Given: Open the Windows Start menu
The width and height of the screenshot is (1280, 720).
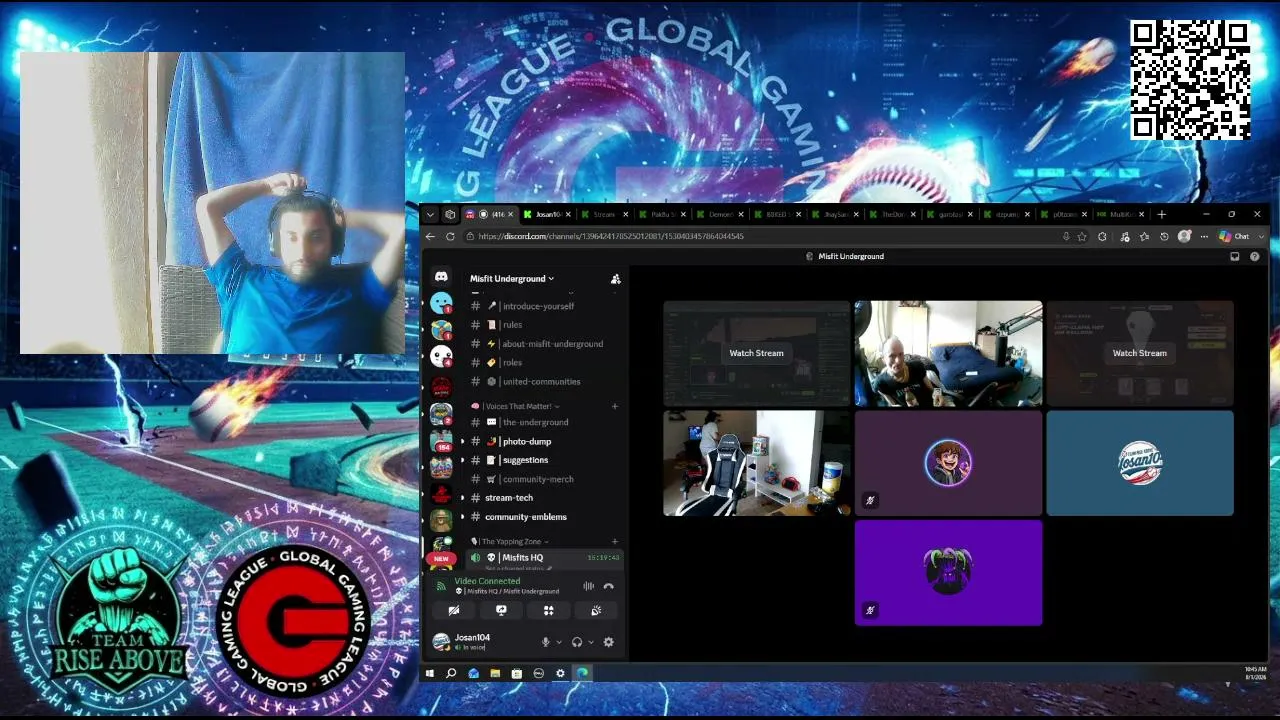Looking at the screenshot, I should pos(430,673).
